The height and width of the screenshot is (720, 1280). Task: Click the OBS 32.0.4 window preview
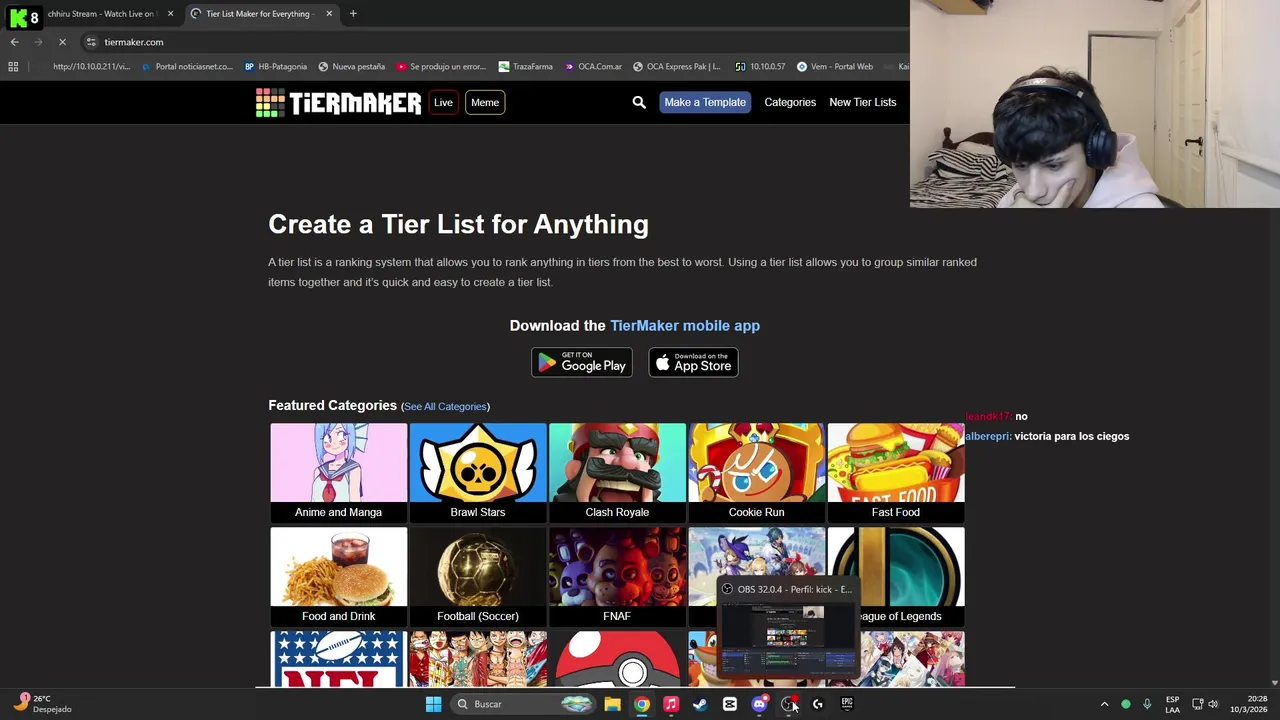(788, 630)
